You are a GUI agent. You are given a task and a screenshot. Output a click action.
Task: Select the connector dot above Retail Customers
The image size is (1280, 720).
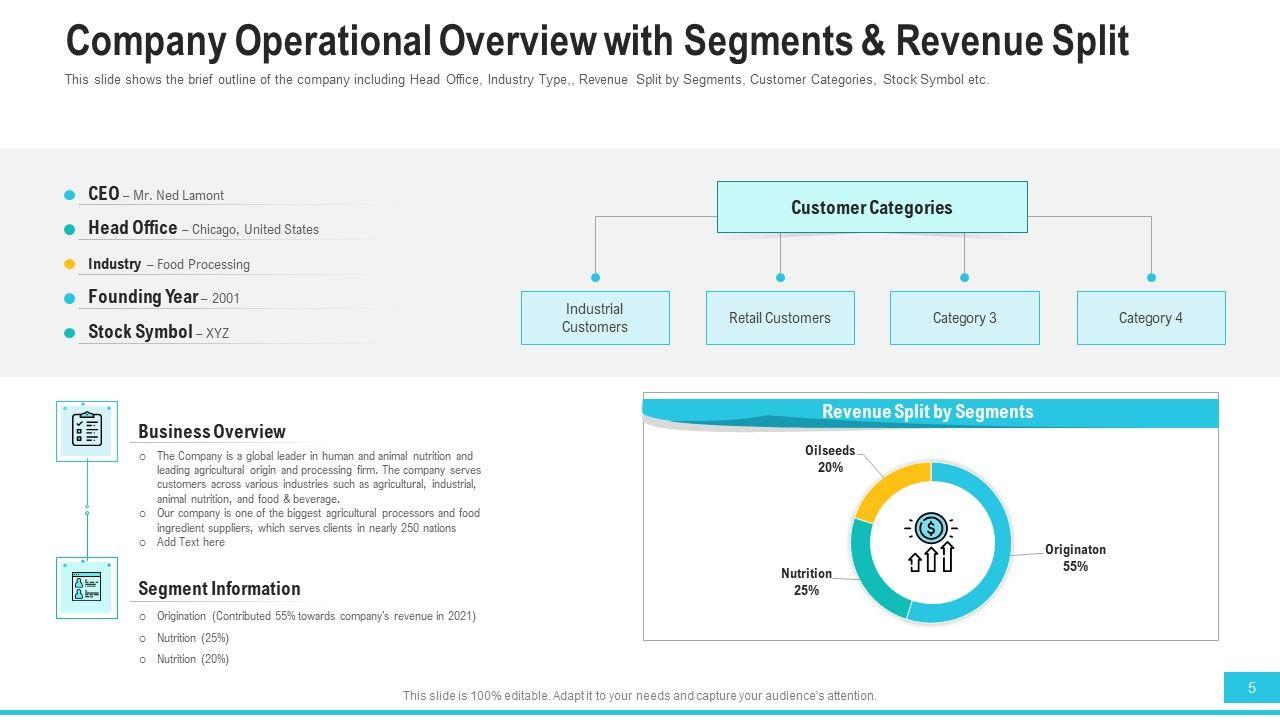[x=780, y=277]
